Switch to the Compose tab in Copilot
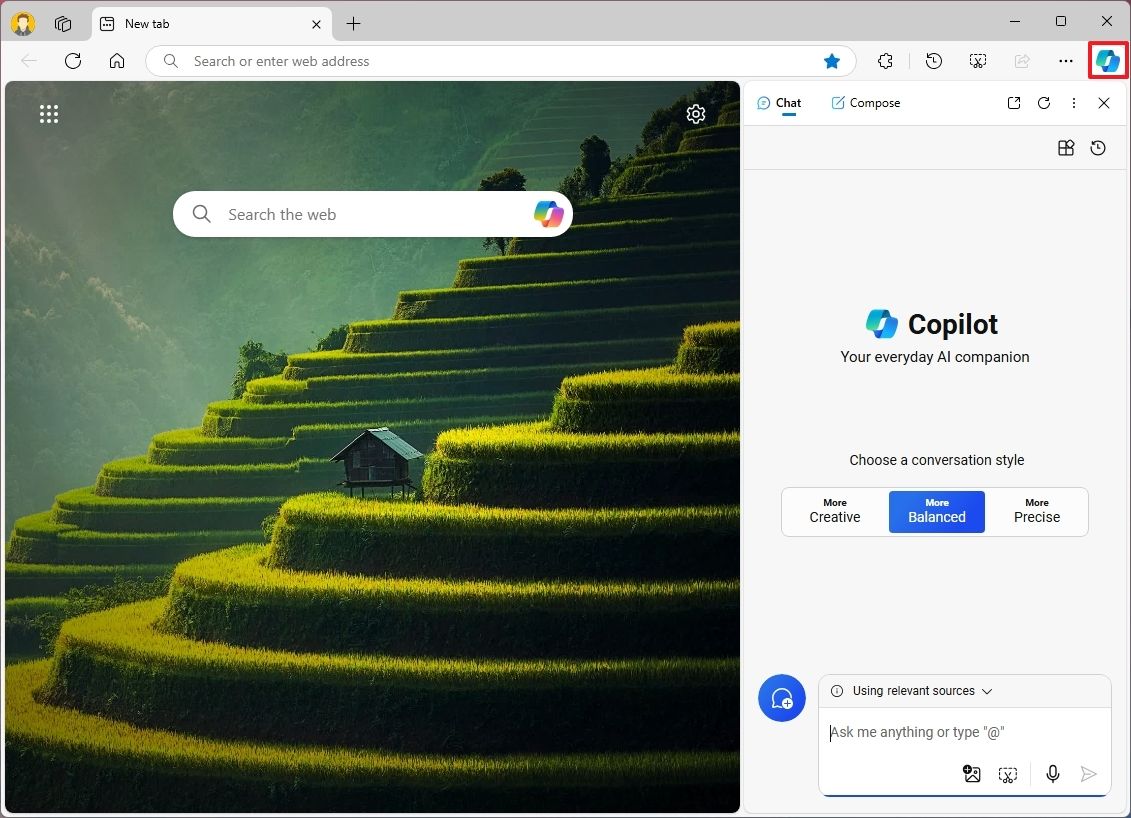The image size is (1131, 818). tap(866, 102)
